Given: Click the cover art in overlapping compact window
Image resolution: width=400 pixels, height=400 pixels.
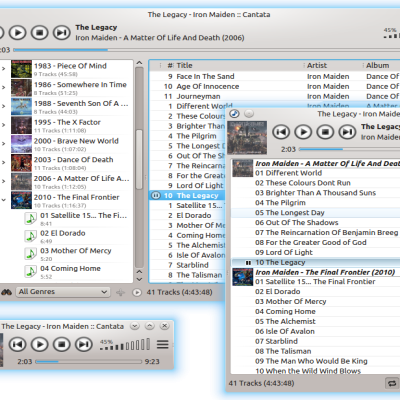Looking at the screenshot, I should (247, 137).
